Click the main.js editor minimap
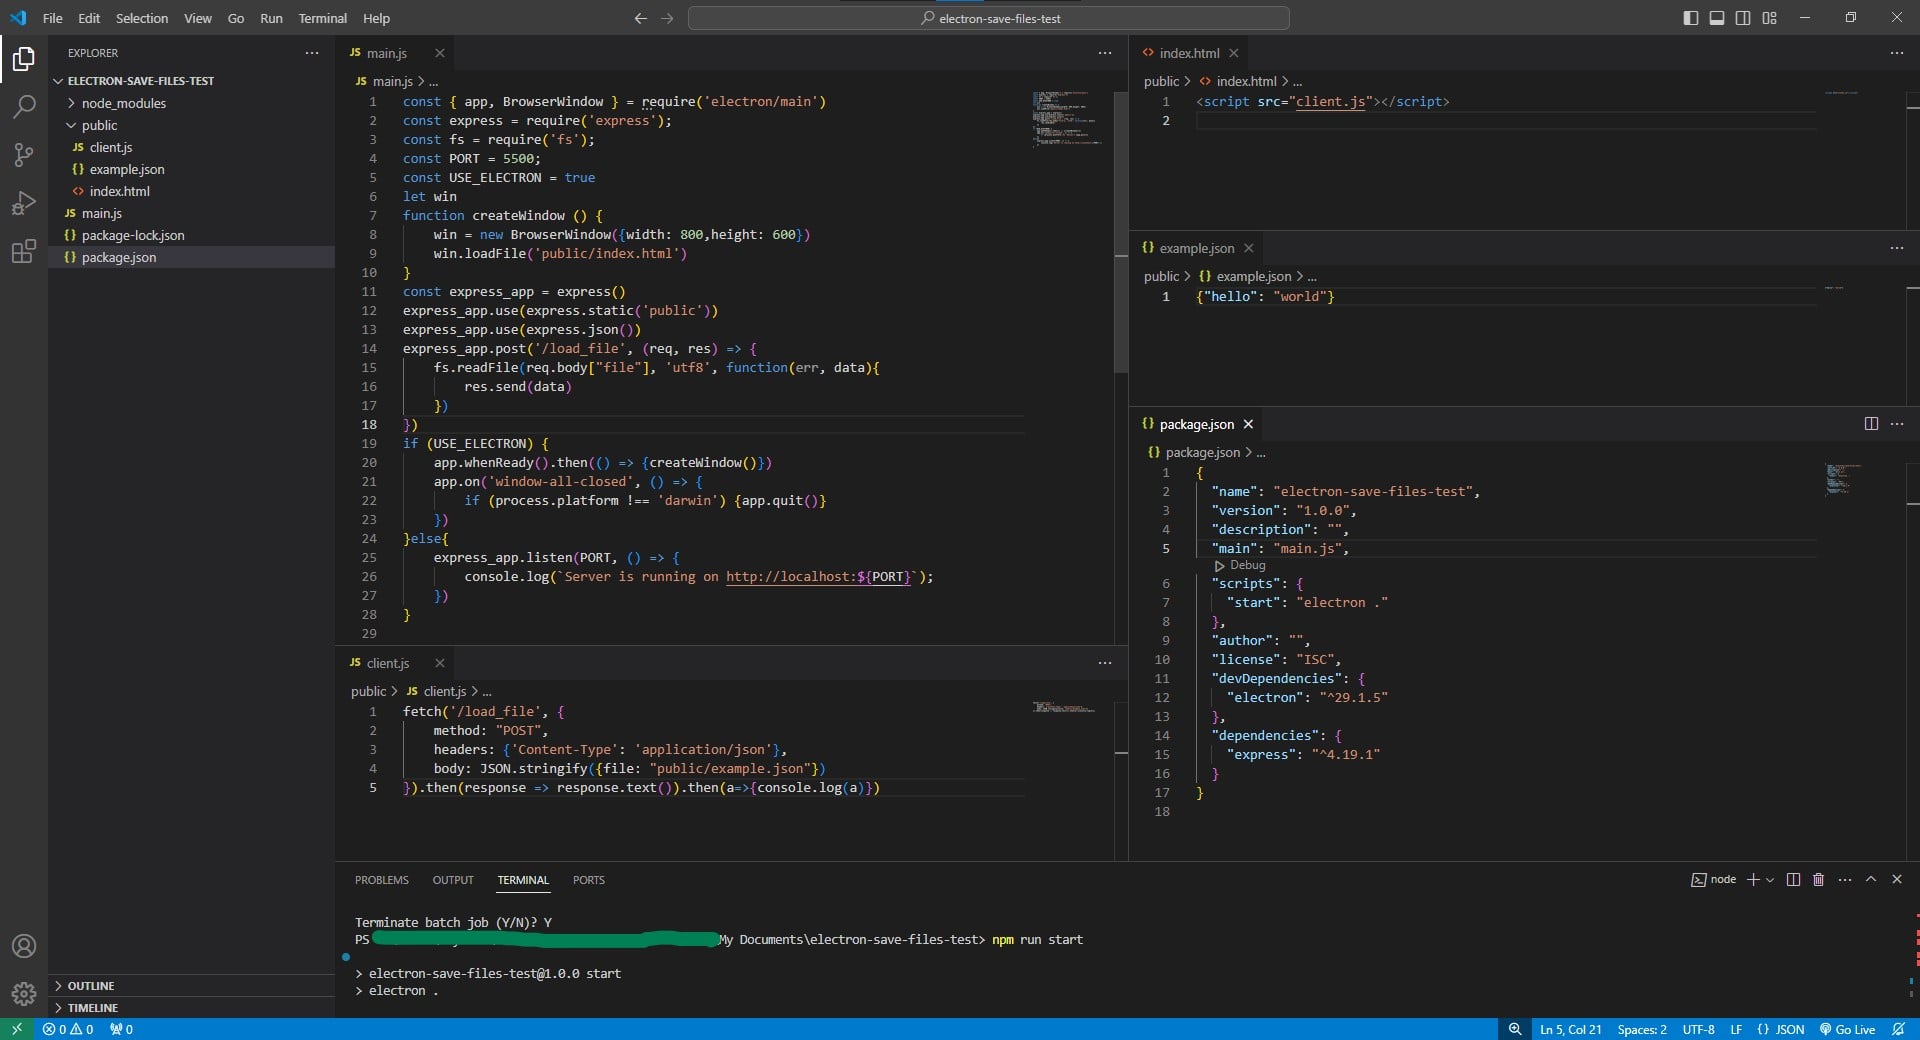This screenshot has height=1040, width=1920. click(x=1068, y=120)
